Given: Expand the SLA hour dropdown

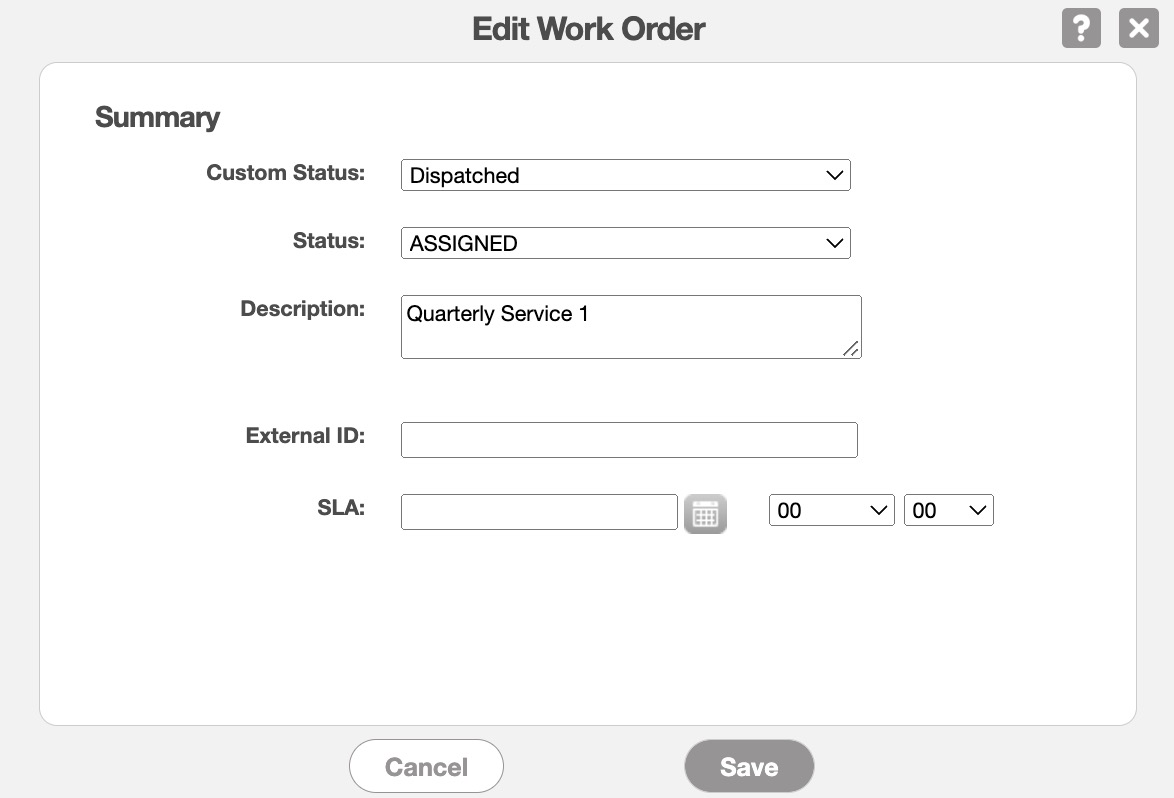Looking at the screenshot, I should (831, 511).
